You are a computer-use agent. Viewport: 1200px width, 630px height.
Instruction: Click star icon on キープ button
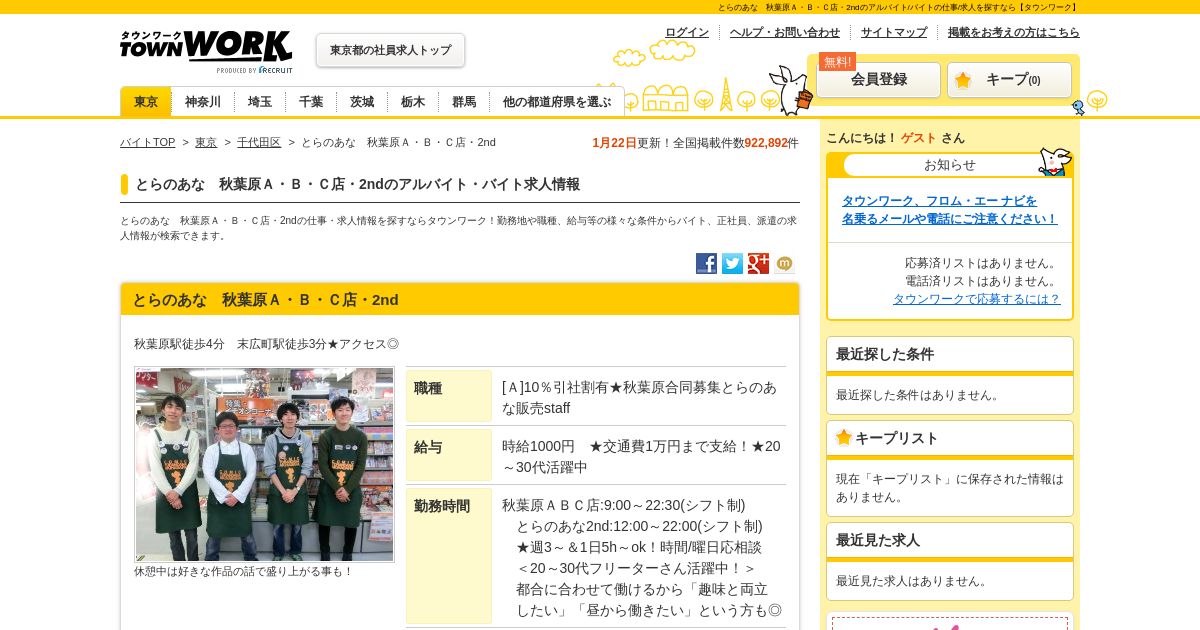pyautogui.click(x=963, y=80)
